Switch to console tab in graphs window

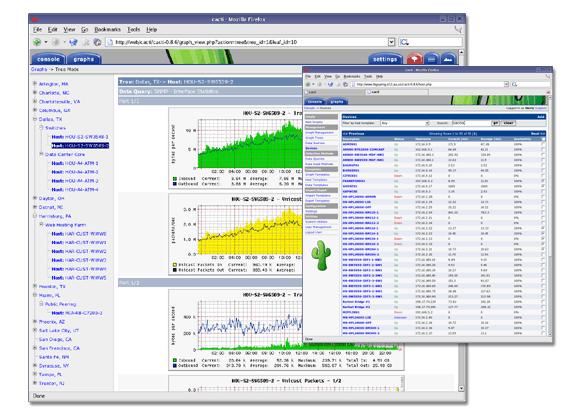click(x=48, y=59)
